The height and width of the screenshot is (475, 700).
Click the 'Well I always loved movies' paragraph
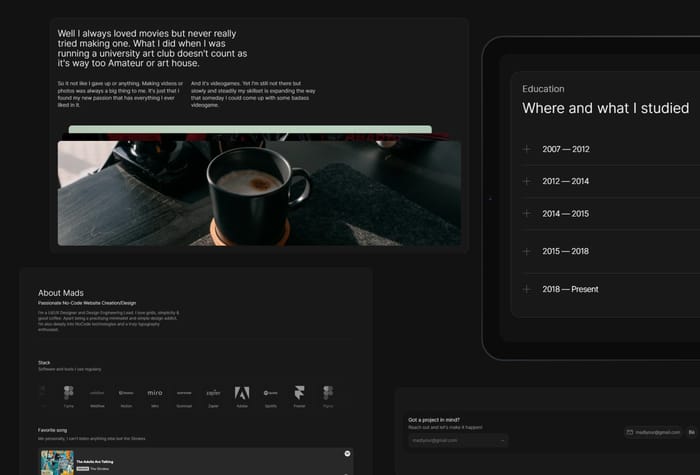click(x=152, y=48)
